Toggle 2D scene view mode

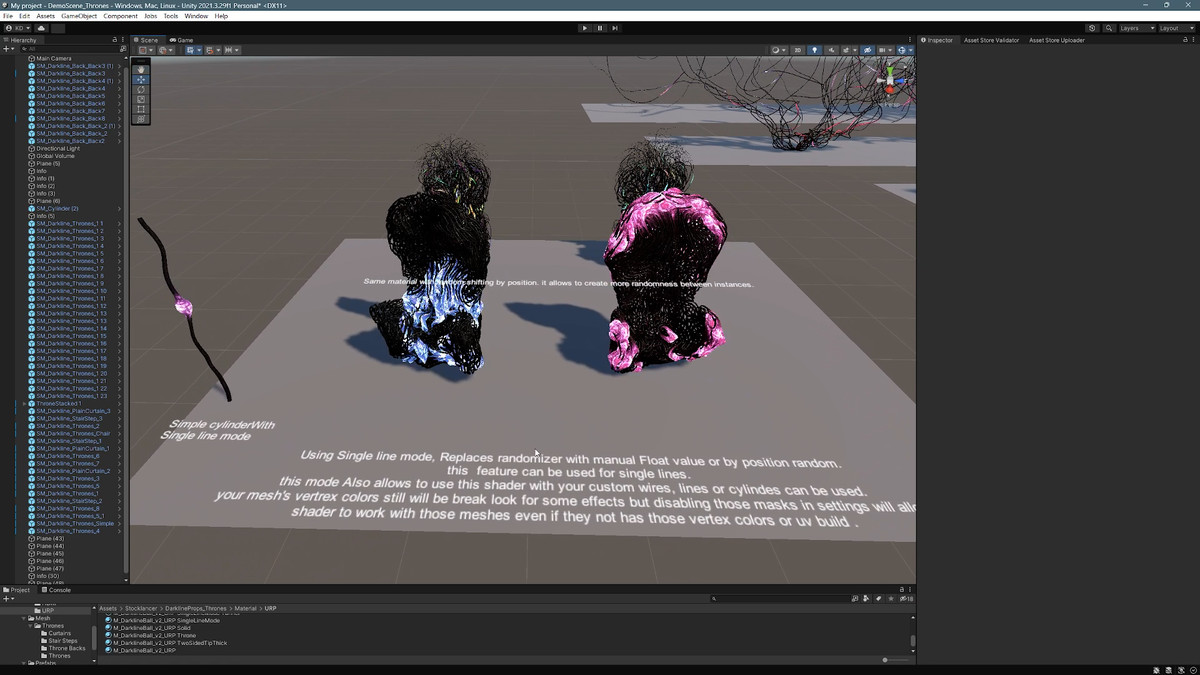coord(797,50)
